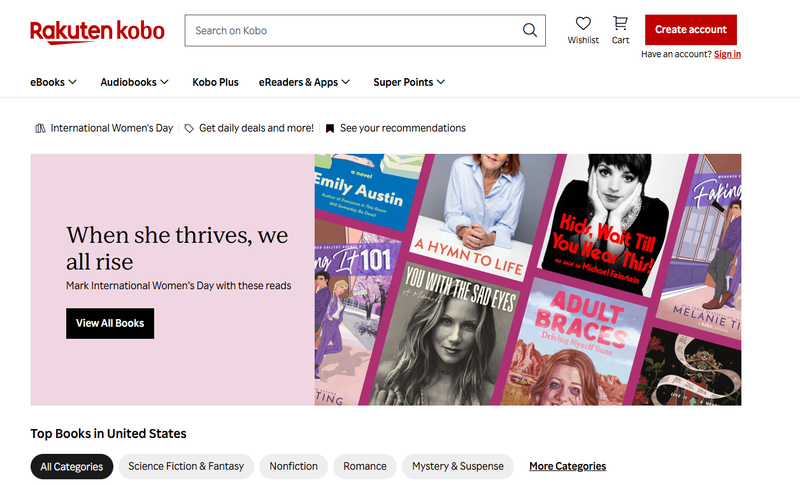Open the shopping Cart icon
Screen dimensions: 800x485
620,23
